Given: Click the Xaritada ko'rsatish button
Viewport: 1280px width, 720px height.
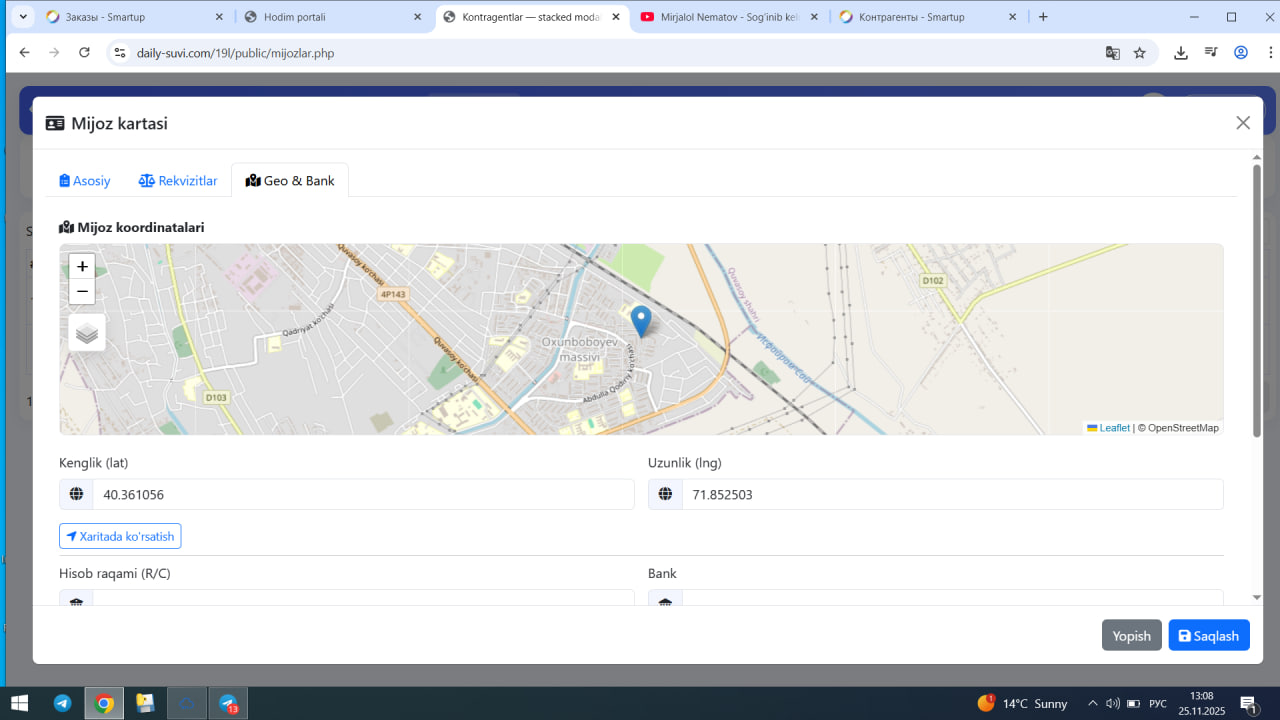Looking at the screenshot, I should [x=120, y=537].
